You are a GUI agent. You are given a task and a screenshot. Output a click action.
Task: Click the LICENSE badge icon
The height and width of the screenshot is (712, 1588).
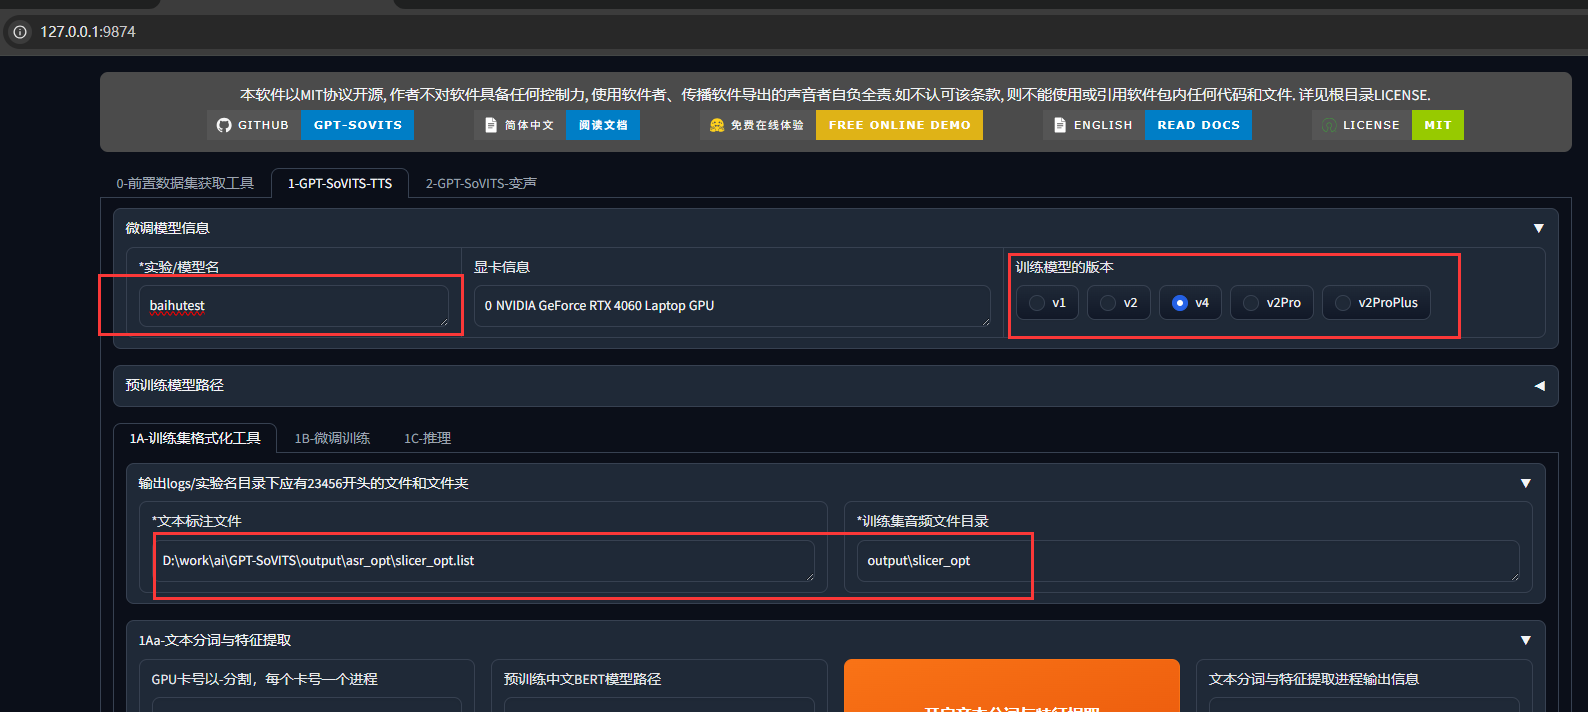click(1329, 125)
